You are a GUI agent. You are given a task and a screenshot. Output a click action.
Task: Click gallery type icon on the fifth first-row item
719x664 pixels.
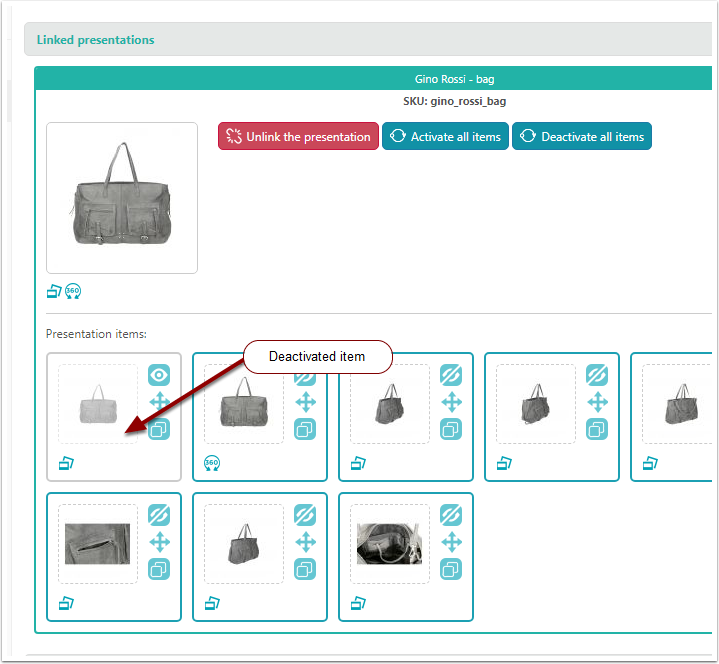(x=650, y=463)
